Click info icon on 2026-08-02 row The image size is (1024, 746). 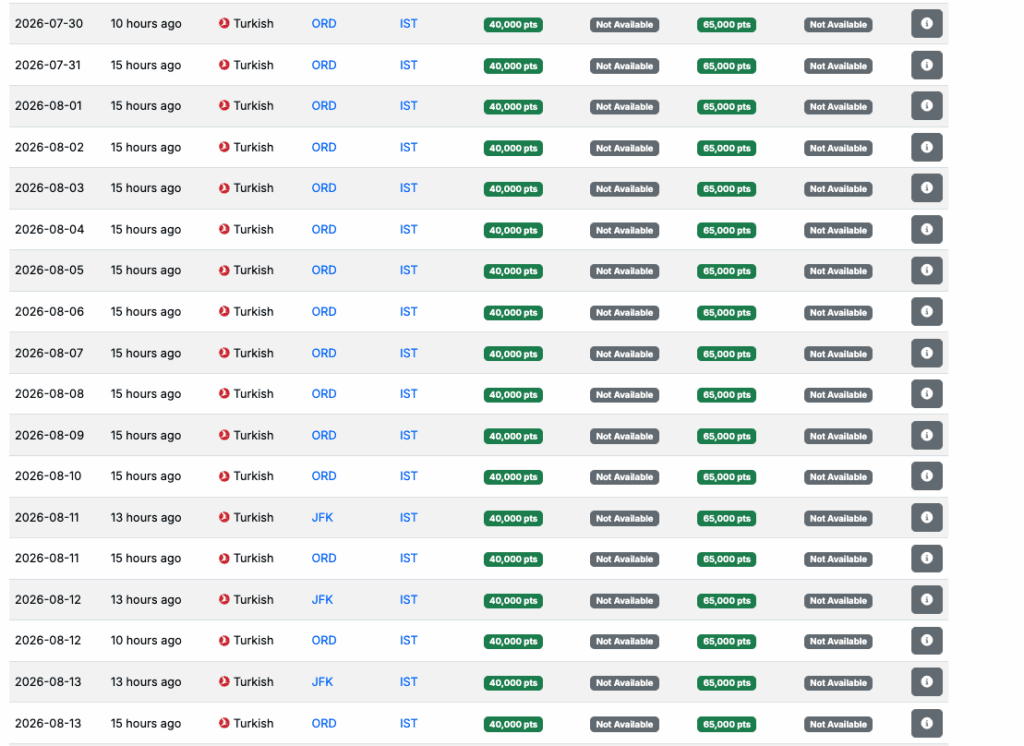pos(926,147)
